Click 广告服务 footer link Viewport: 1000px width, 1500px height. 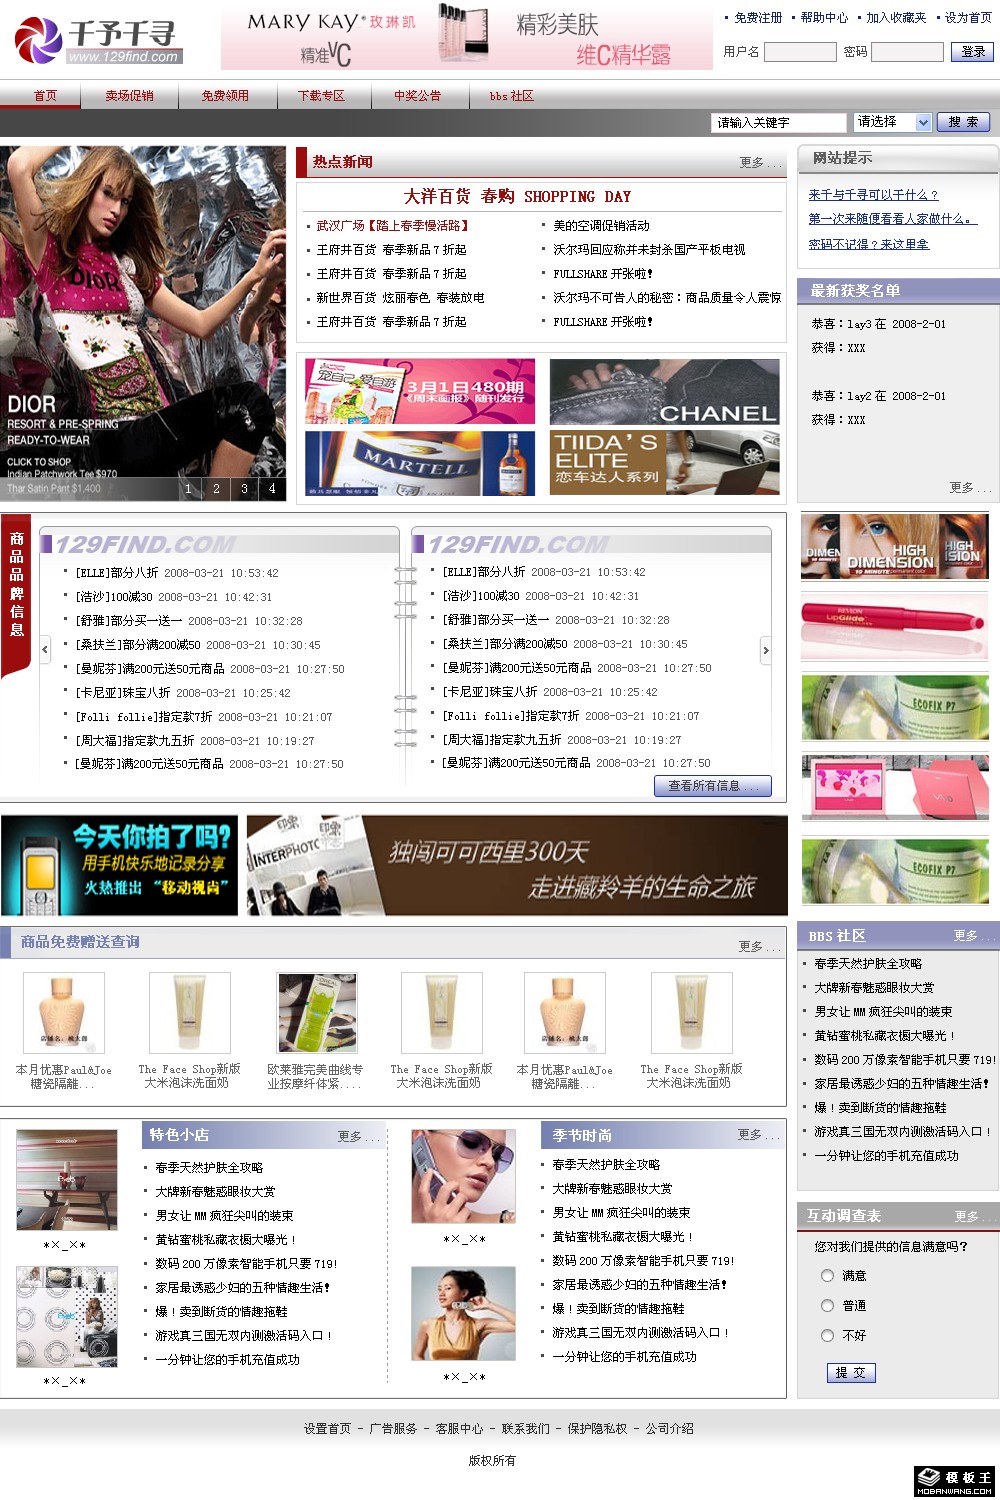[394, 1429]
